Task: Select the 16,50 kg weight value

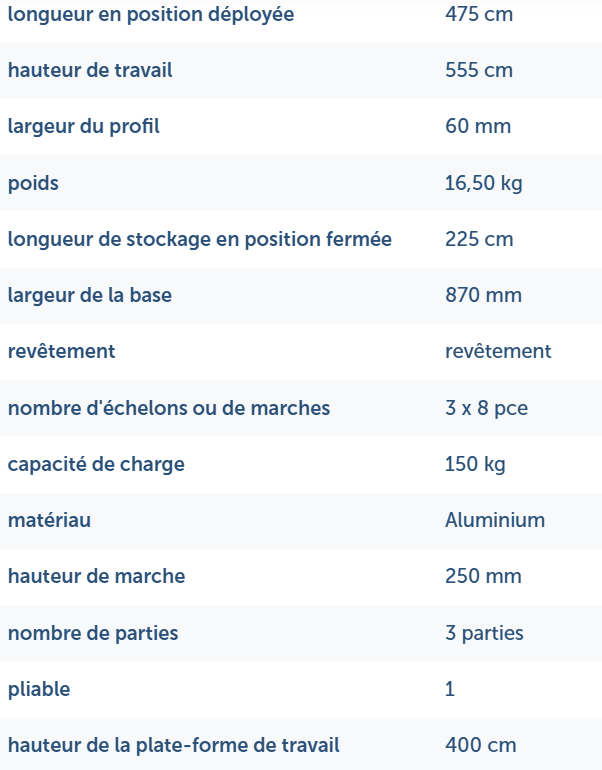Action: click(x=484, y=183)
